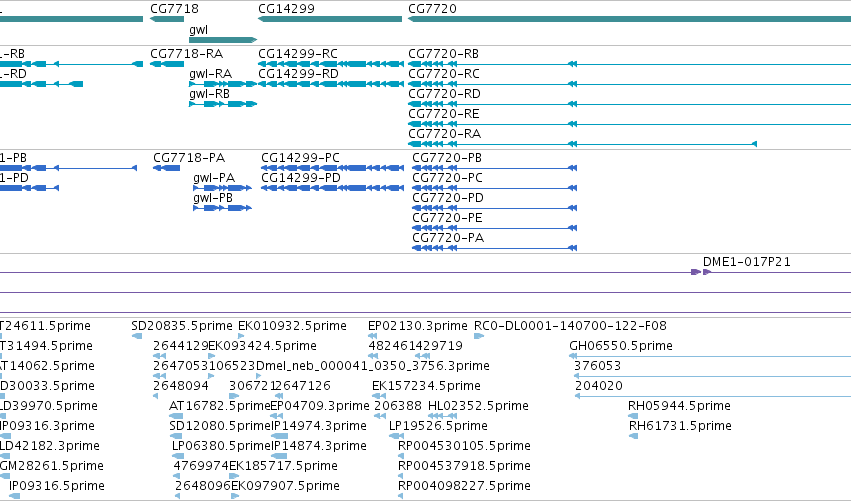Open EST EP02130.3prime
The height and width of the screenshot is (501, 851).
pyautogui.click(x=417, y=326)
